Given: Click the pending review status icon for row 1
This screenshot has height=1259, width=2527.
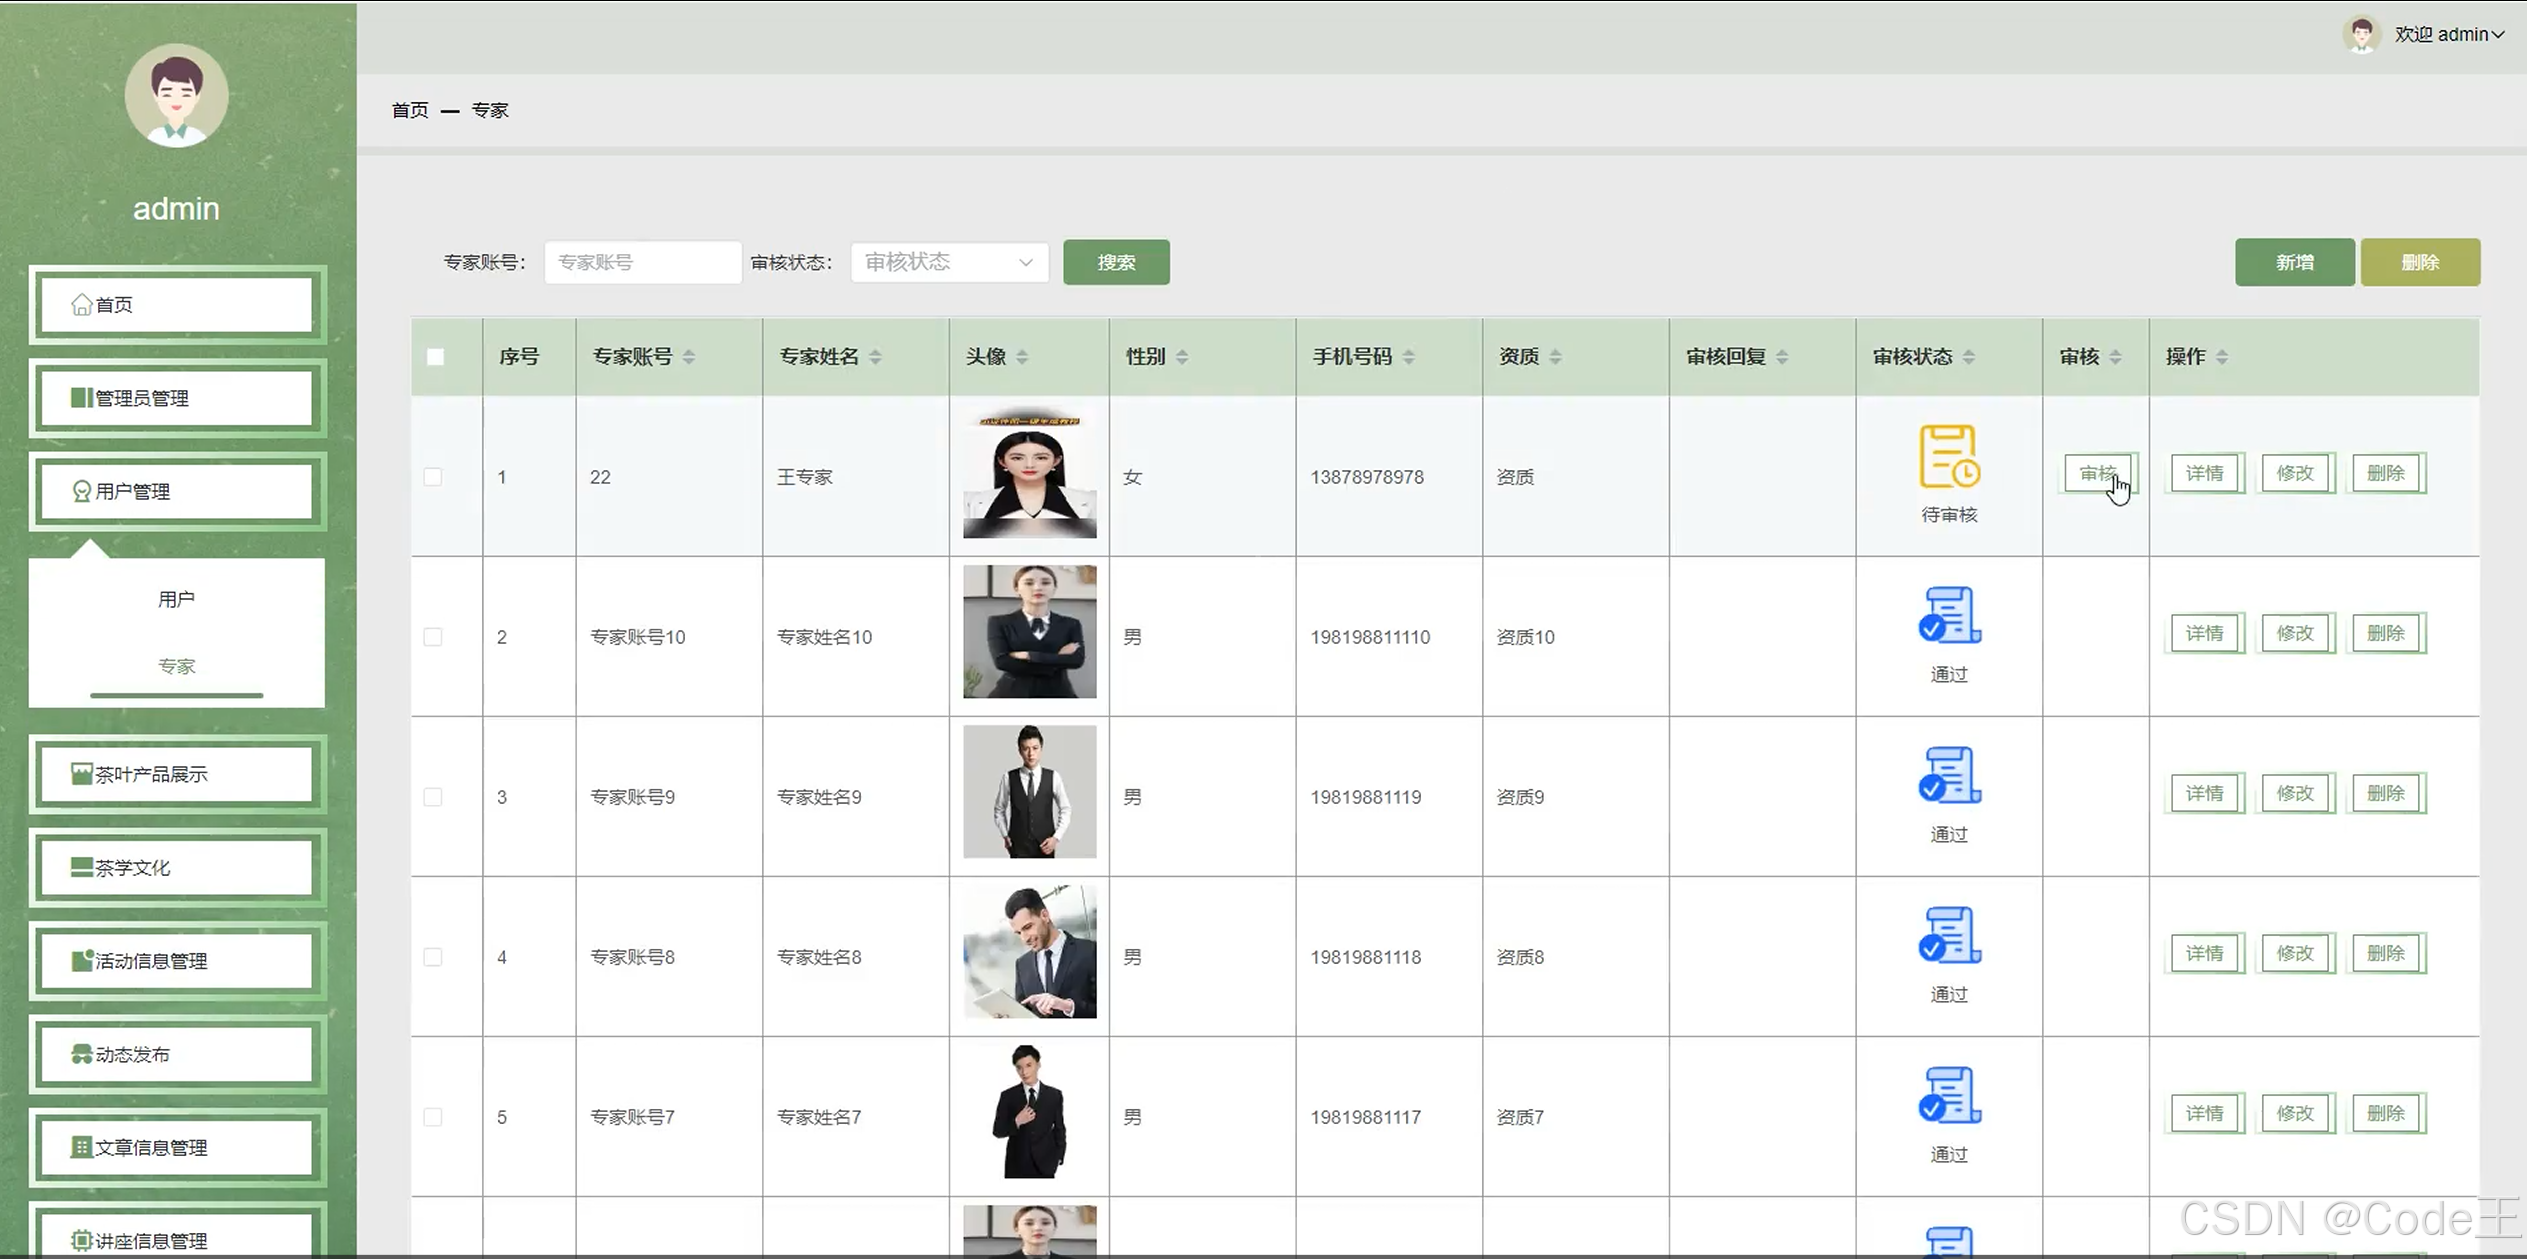Looking at the screenshot, I should click(1948, 457).
